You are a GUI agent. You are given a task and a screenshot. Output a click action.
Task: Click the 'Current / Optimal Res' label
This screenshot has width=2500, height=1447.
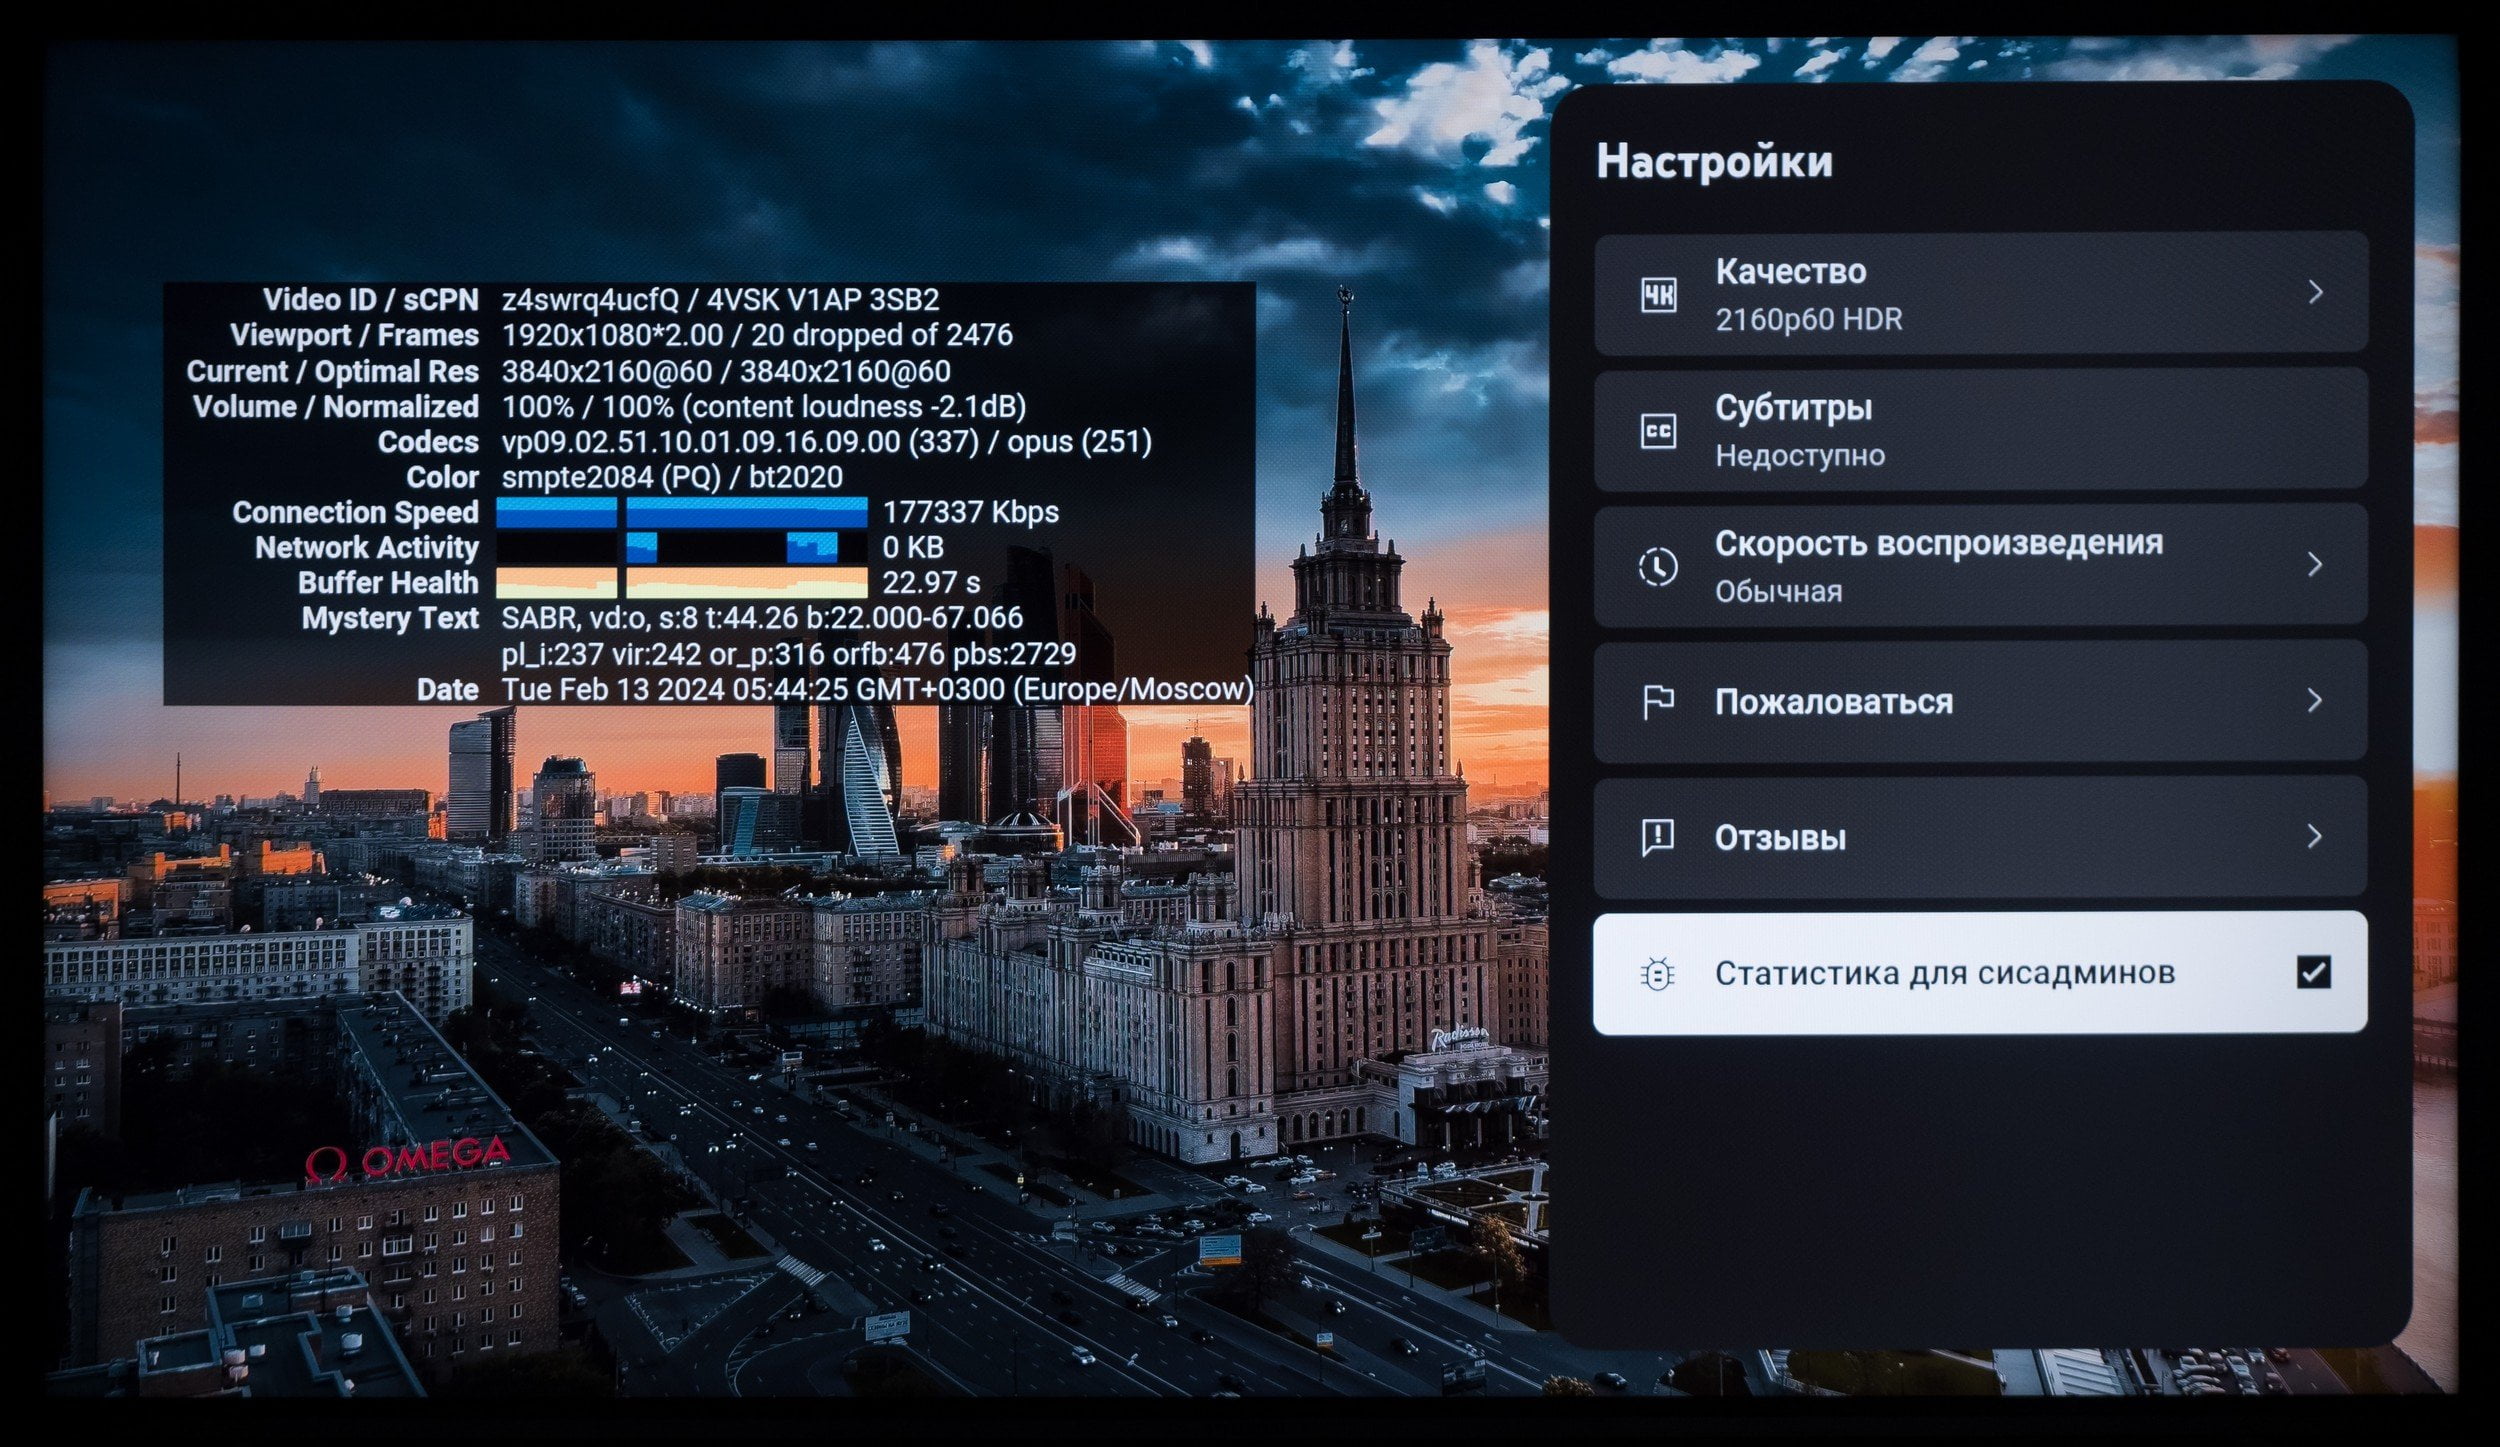pyautogui.click(x=332, y=371)
